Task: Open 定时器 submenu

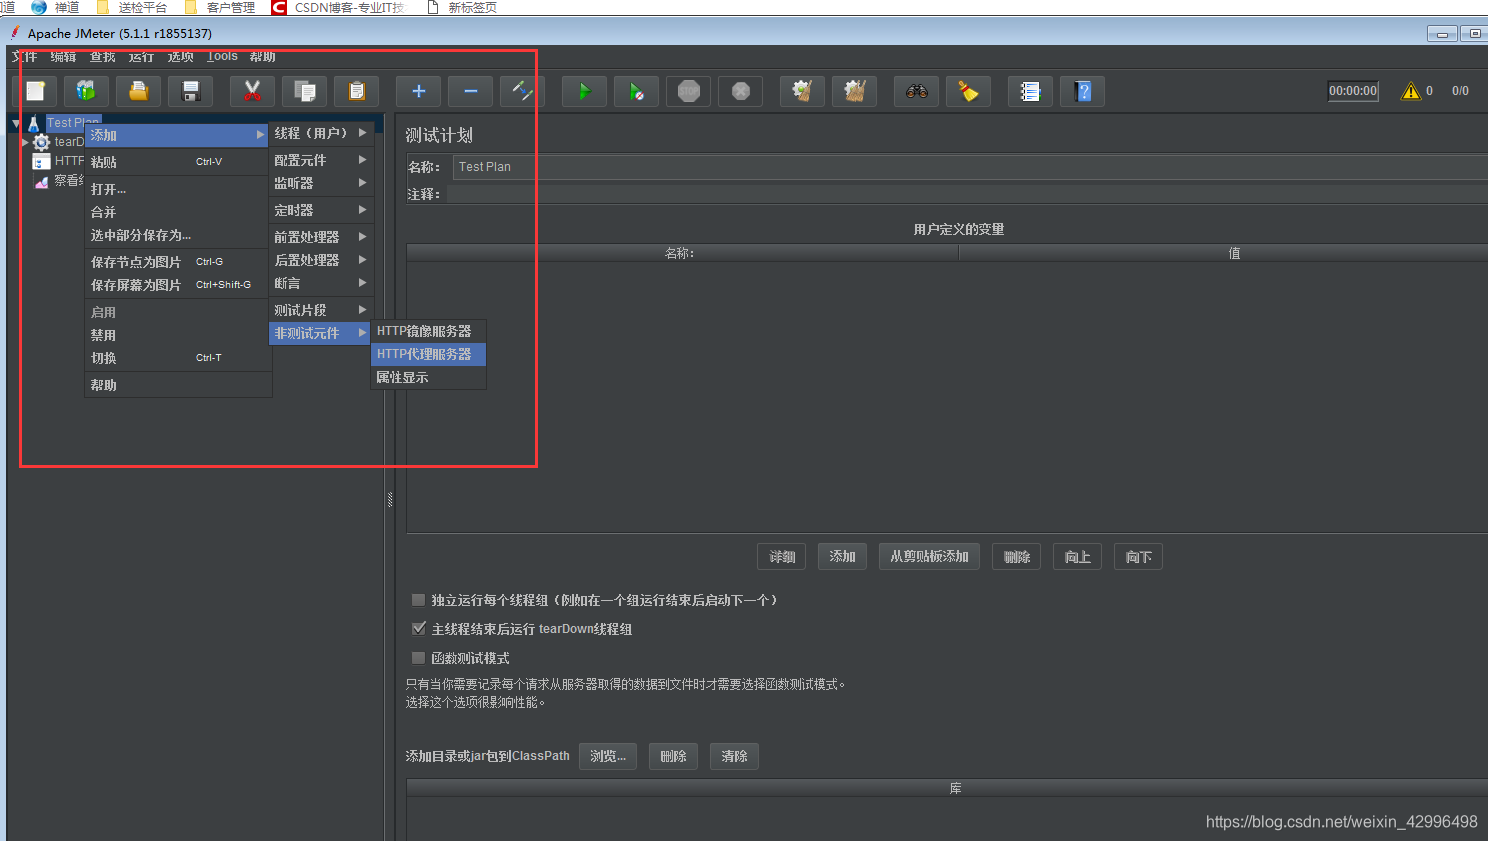Action: (321, 210)
